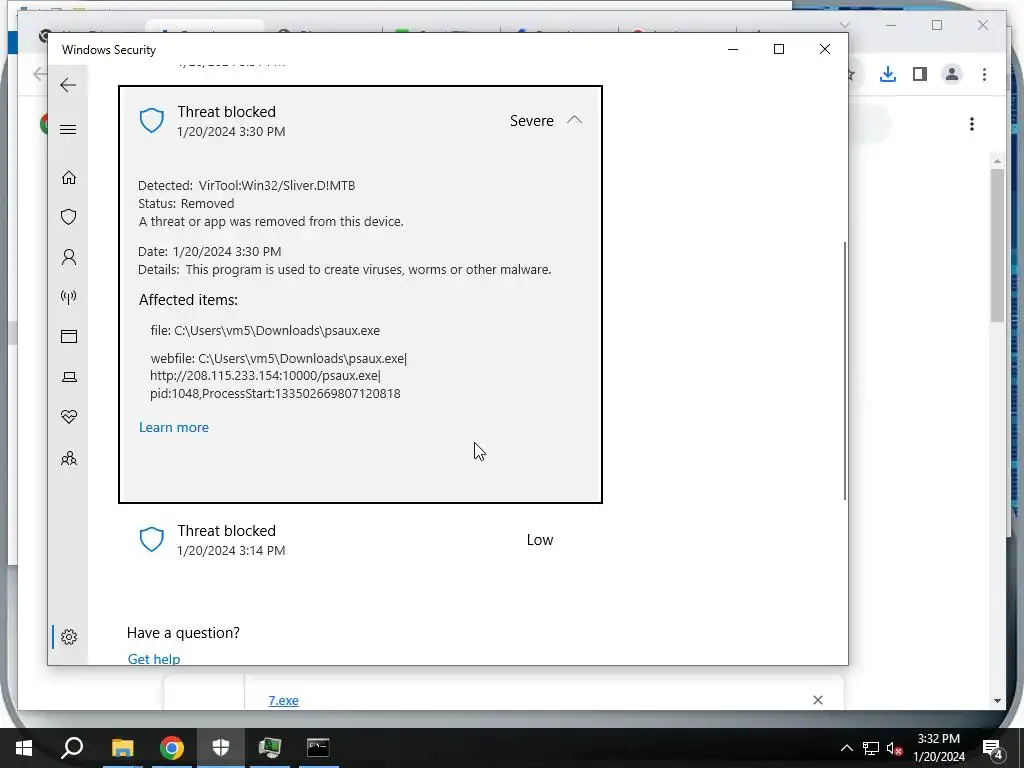Open the notification center with 4 alerts
Image resolution: width=1024 pixels, height=768 pixels.
pyautogui.click(x=993, y=748)
